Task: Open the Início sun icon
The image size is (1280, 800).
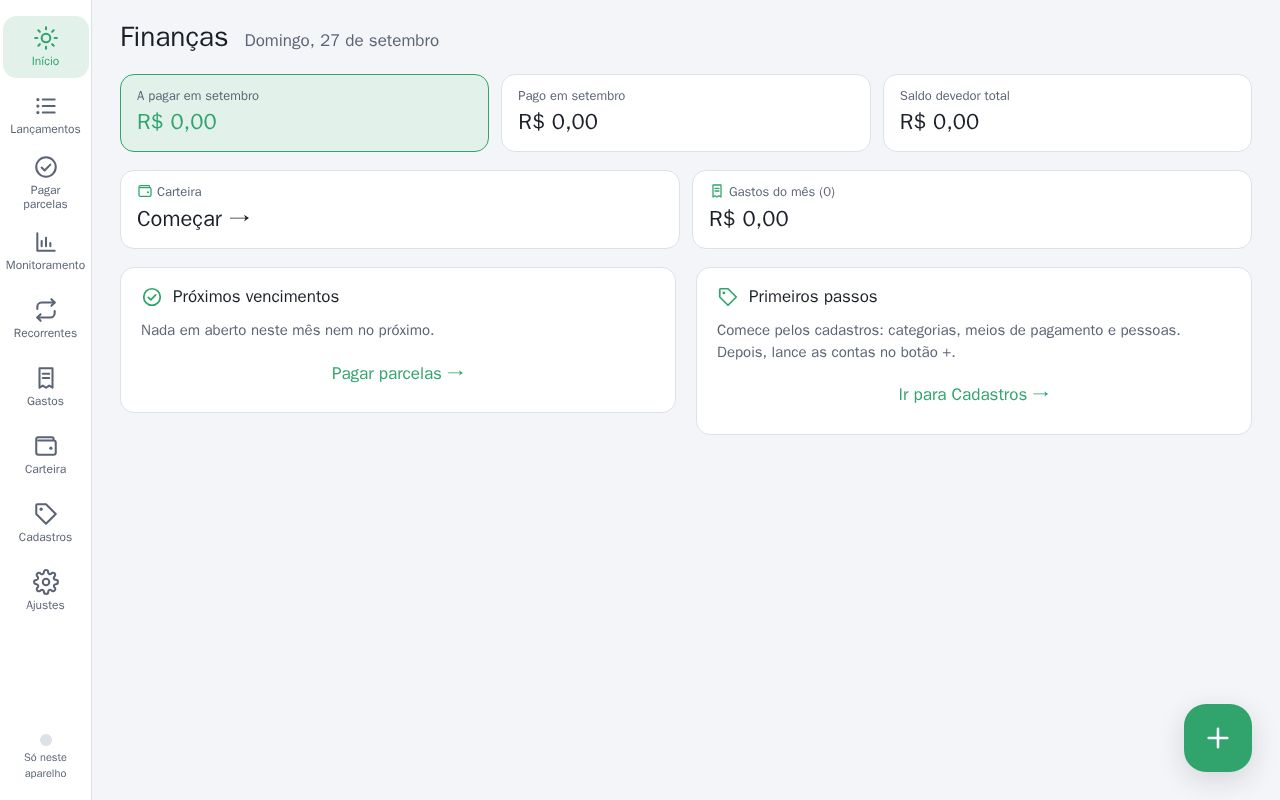Action: [46, 39]
